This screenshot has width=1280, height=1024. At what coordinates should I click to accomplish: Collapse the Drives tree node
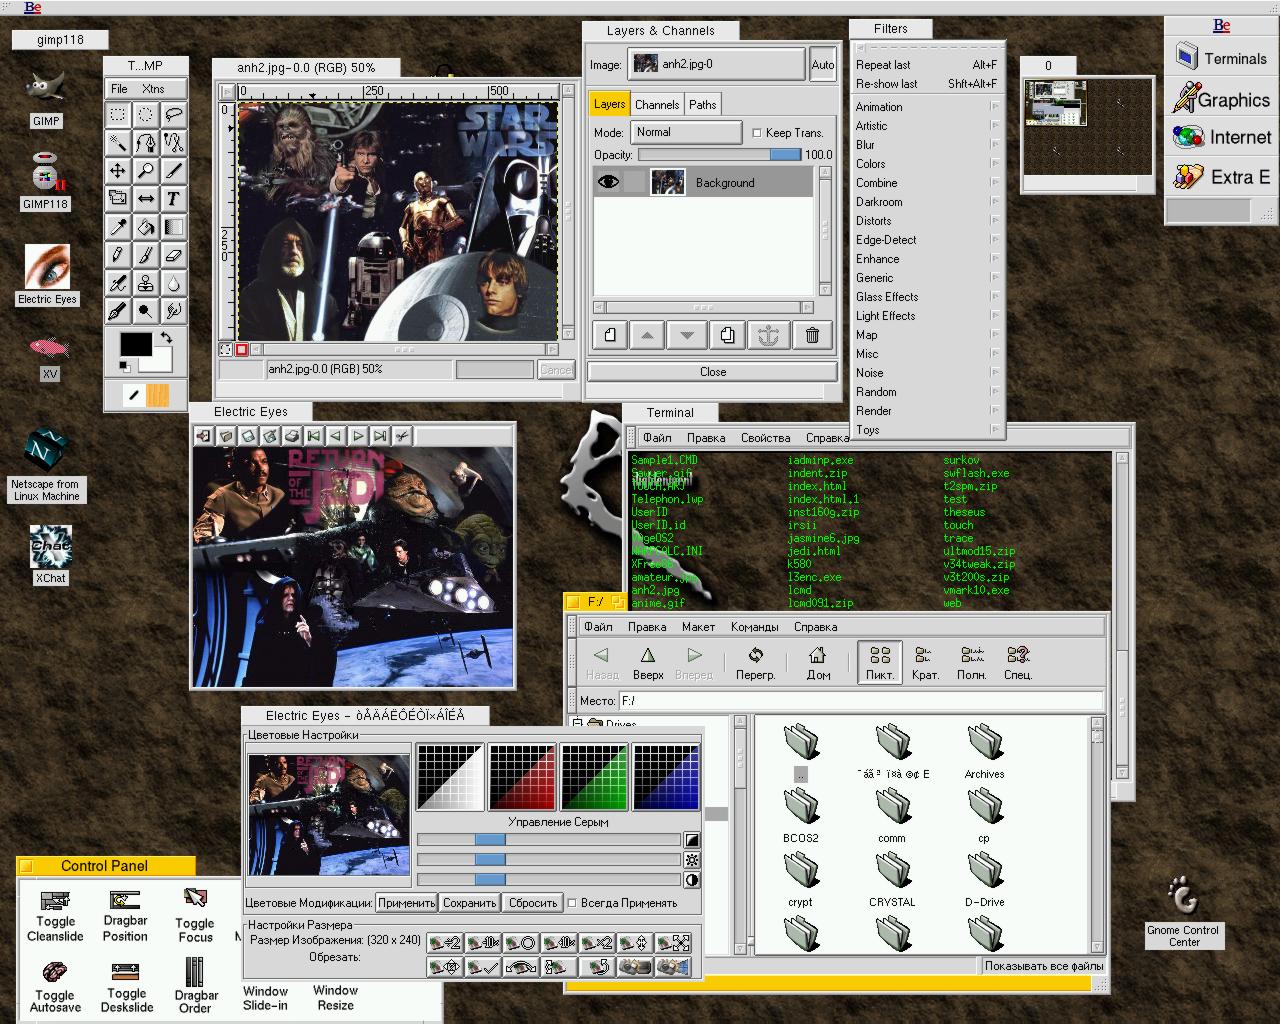tap(577, 722)
